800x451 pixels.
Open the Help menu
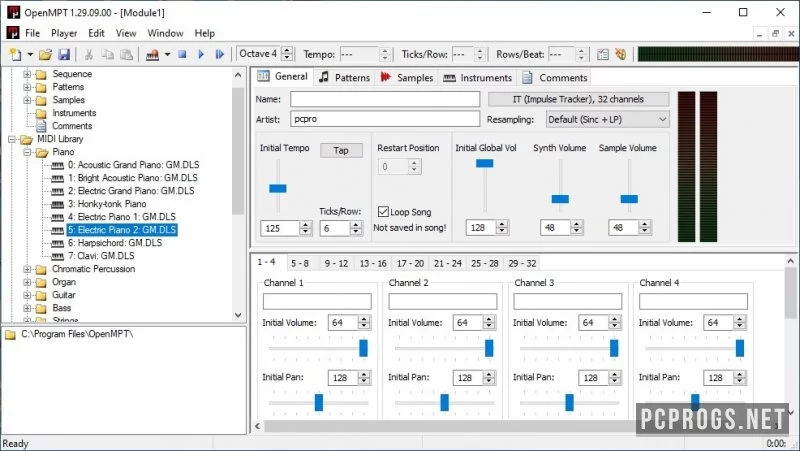click(x=204, y=33)
